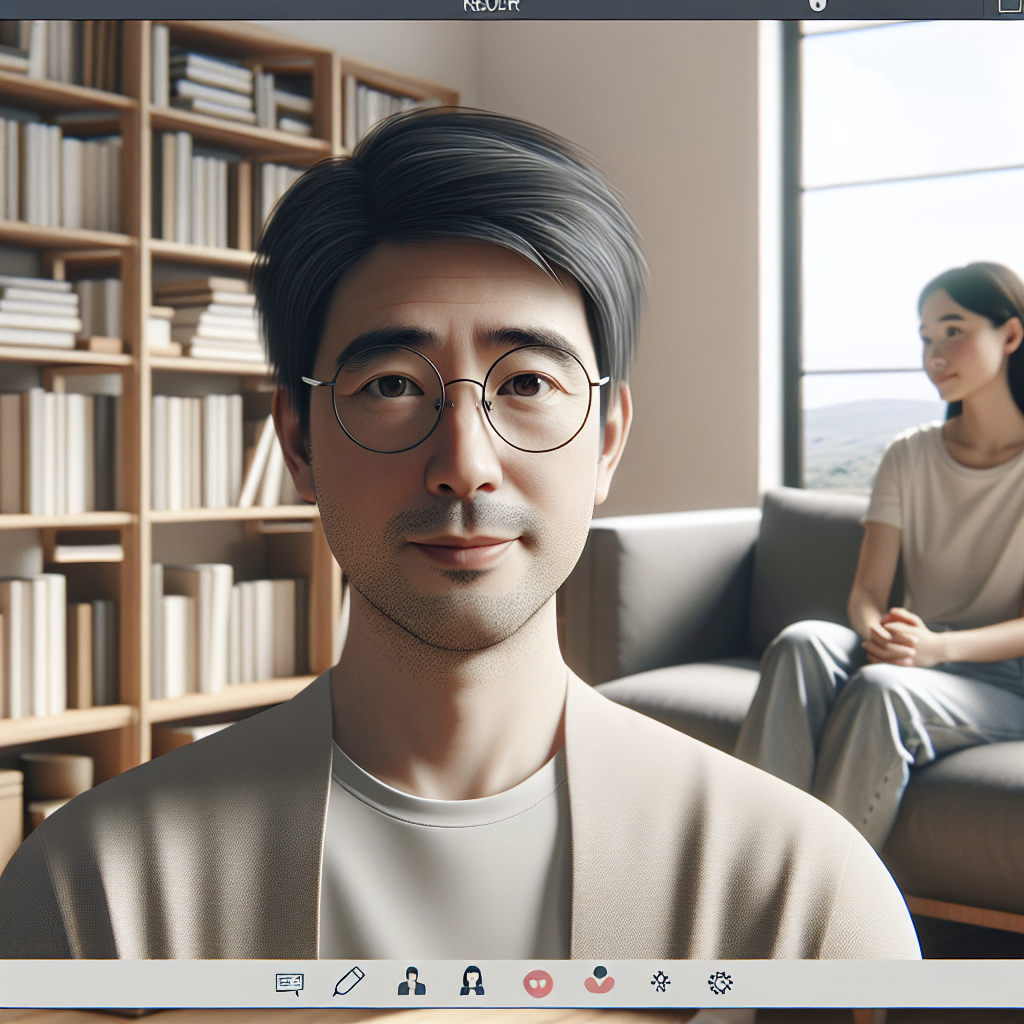Open the chat message board icon
The width and height of the screenshot is (1024, 1024).
289,982
